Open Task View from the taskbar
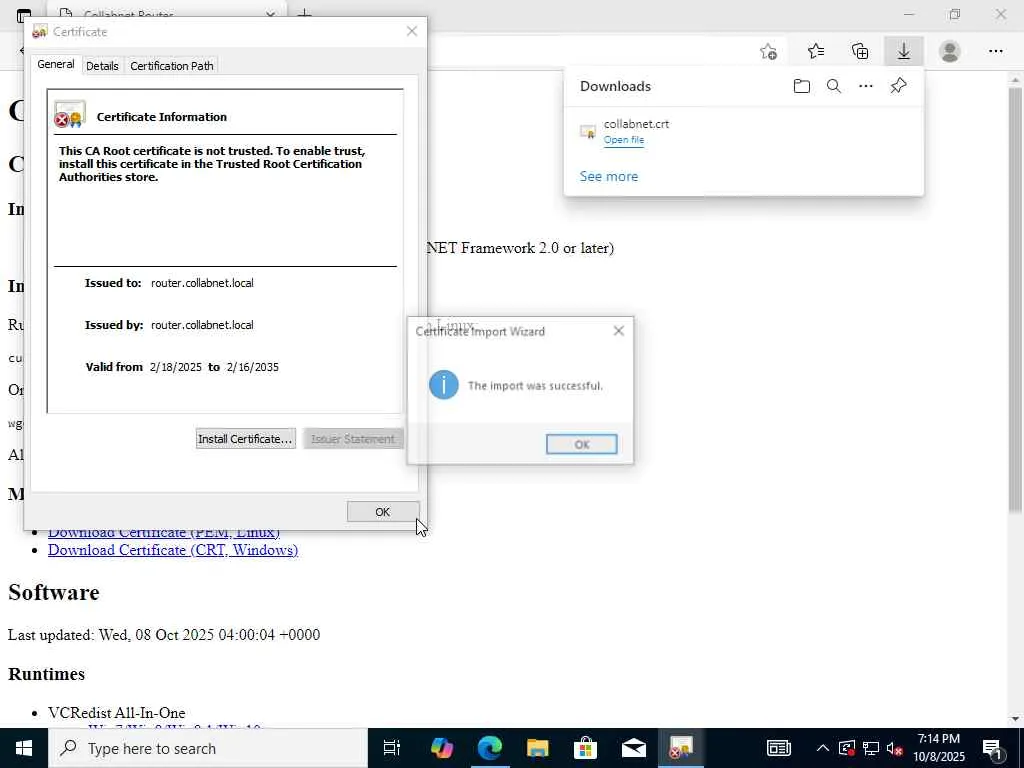 392,748
